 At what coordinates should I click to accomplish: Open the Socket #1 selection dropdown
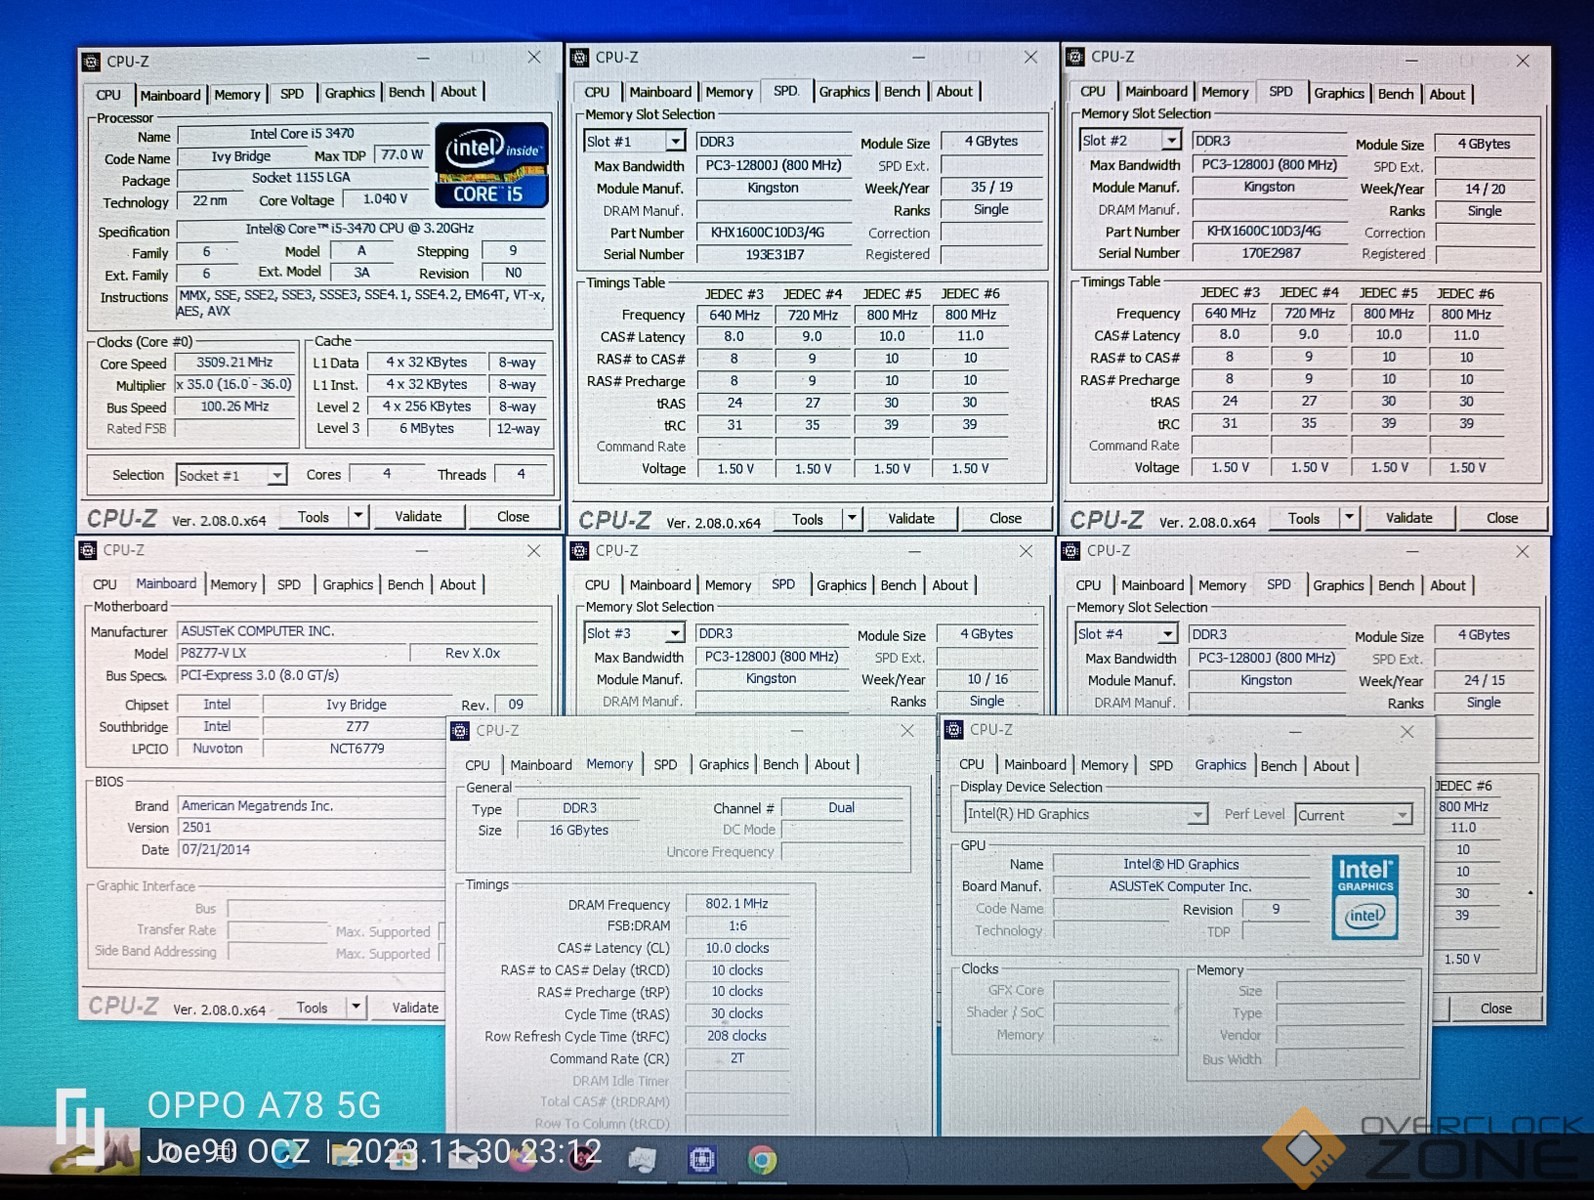pos(277,475)
